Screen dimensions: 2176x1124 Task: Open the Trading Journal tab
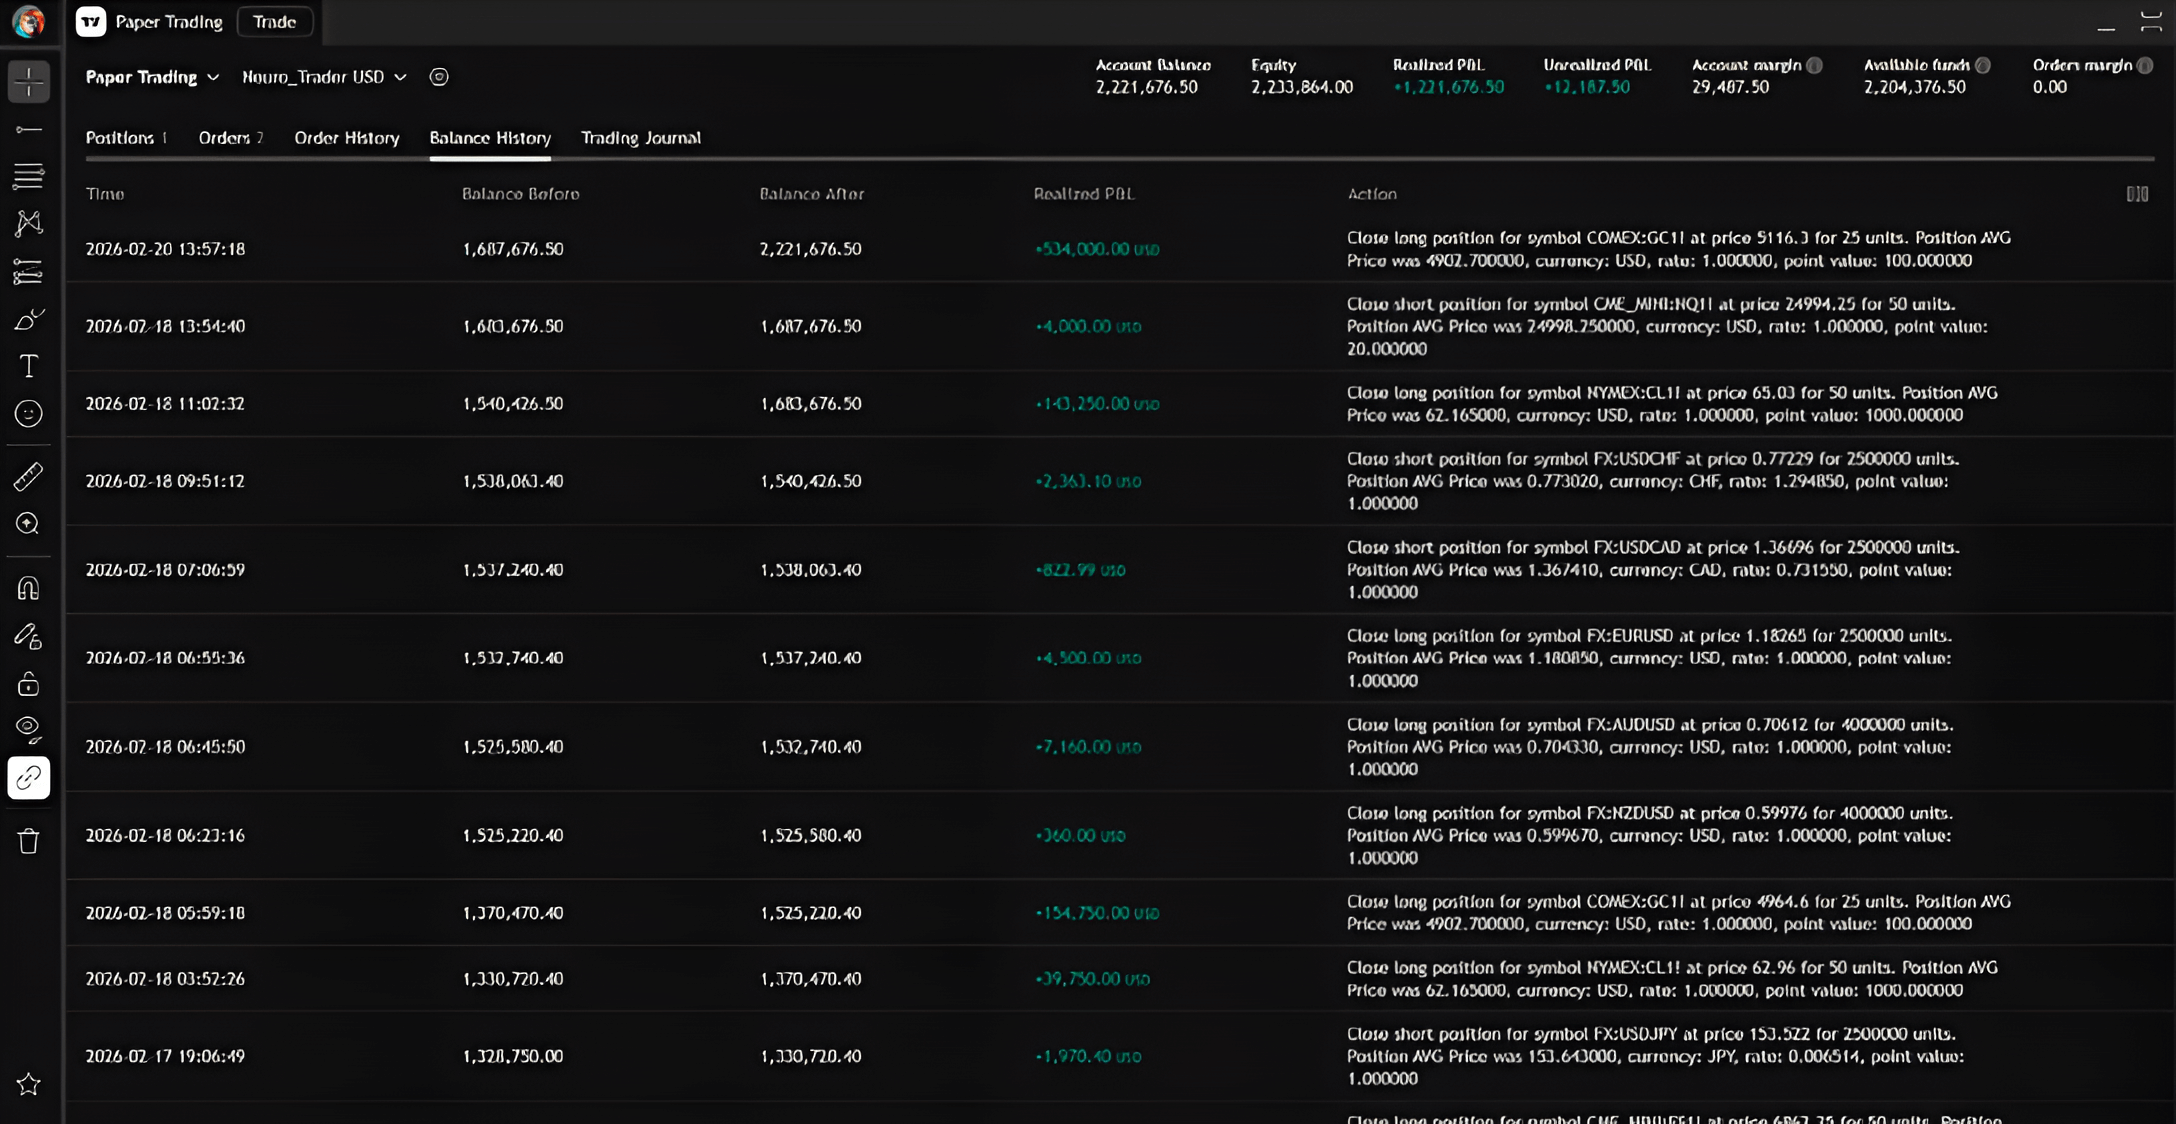640,138
